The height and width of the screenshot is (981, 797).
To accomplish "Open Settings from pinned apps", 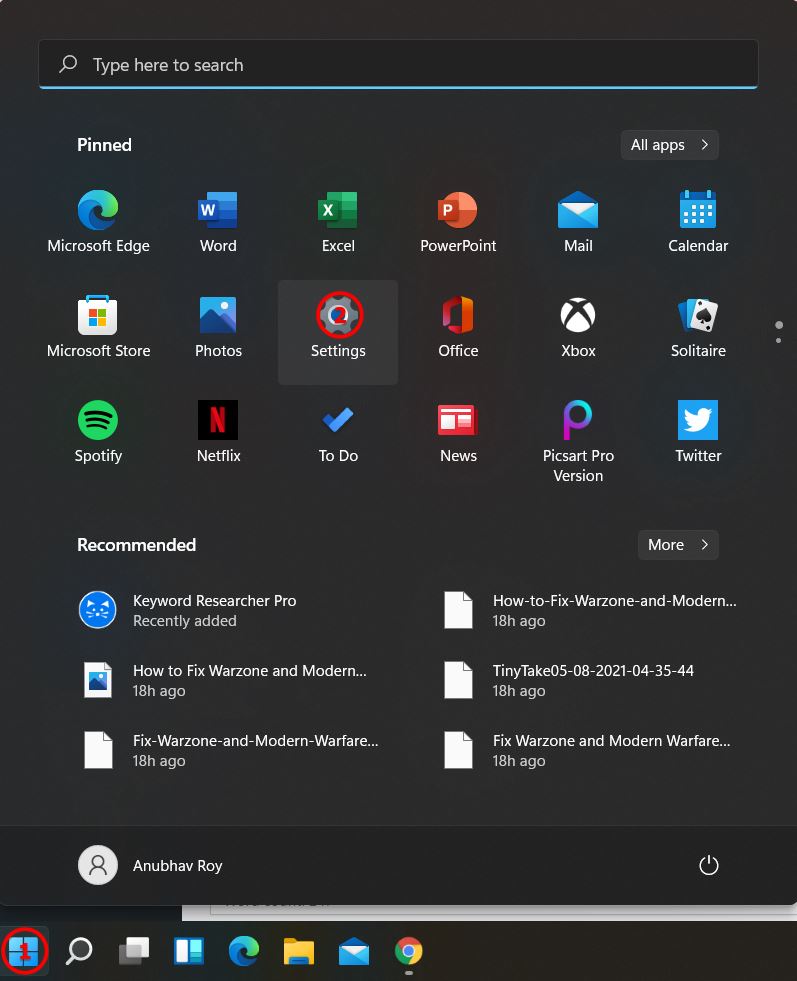I will [x=338, y=332].
